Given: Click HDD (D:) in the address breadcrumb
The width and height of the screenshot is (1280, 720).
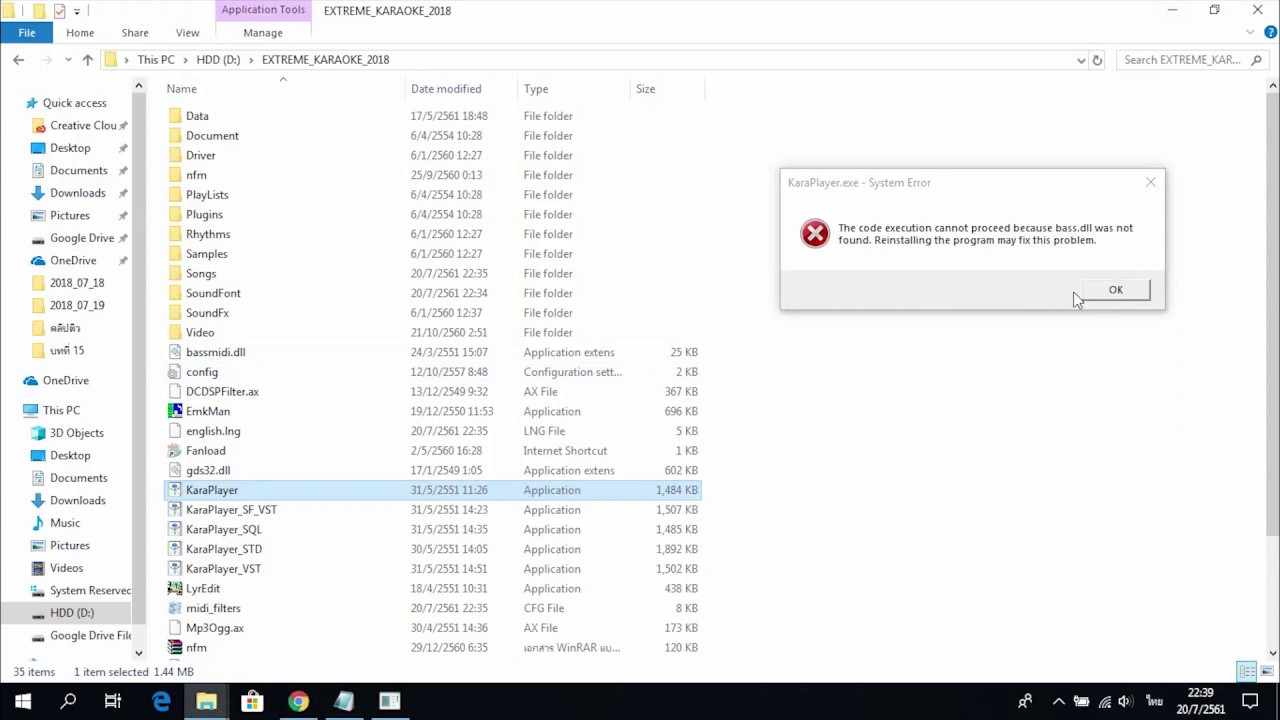Looking at the screenshot, I should coord(218,60).
